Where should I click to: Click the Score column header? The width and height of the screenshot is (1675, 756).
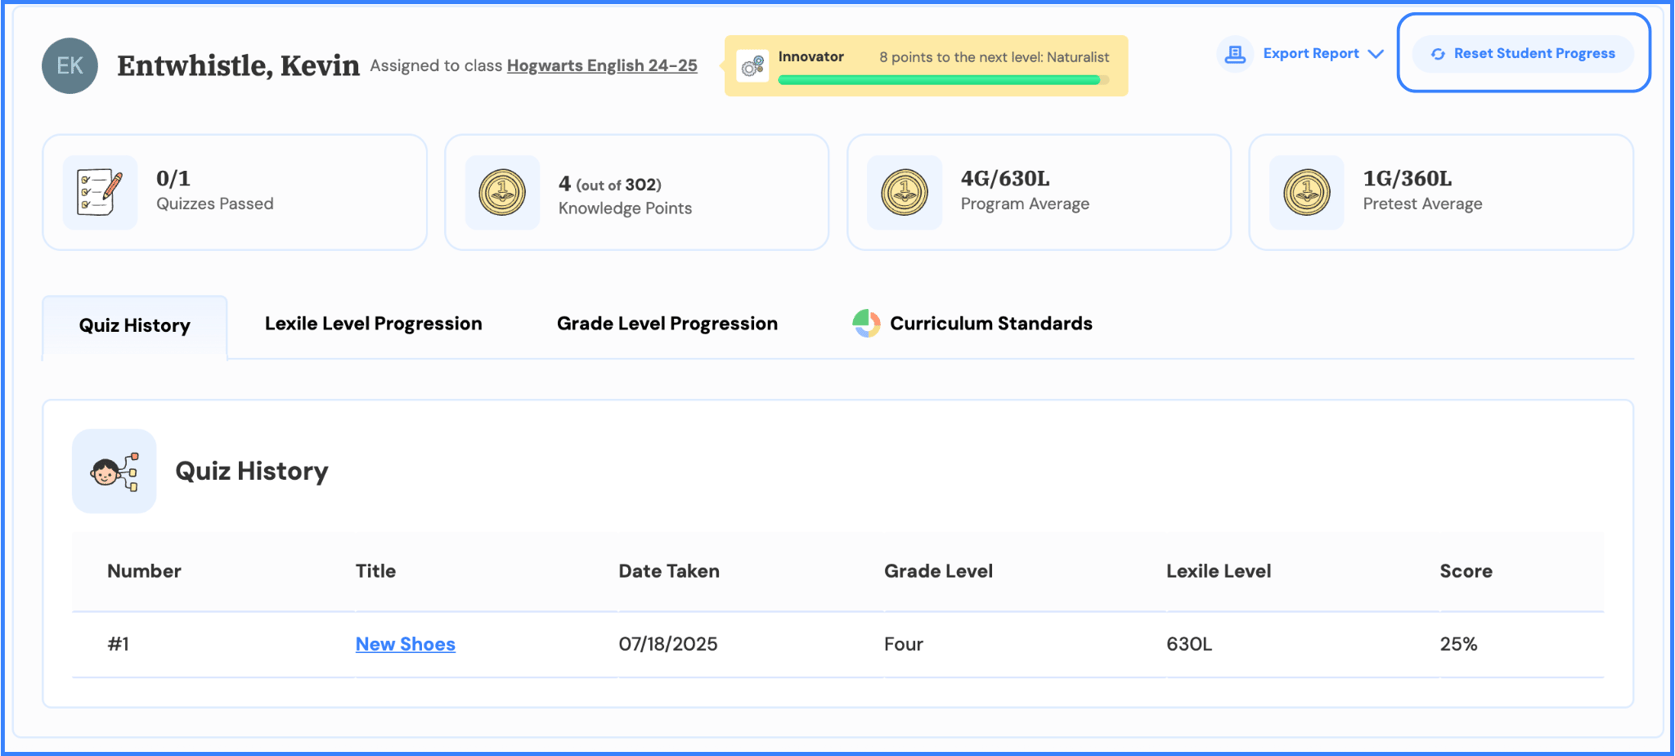[x=1465, y=571]
